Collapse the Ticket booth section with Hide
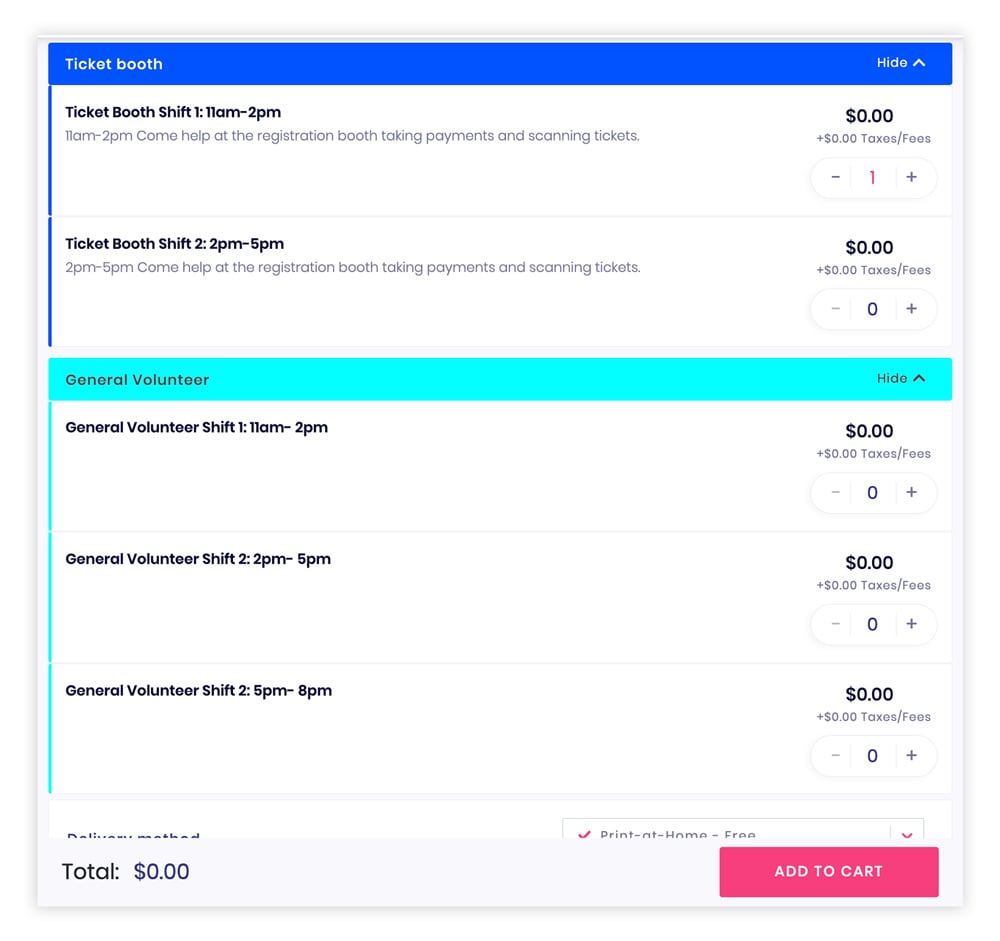The height and width of the screenshot is (941, 1000). pyautogui.click(x=901, y=63)
